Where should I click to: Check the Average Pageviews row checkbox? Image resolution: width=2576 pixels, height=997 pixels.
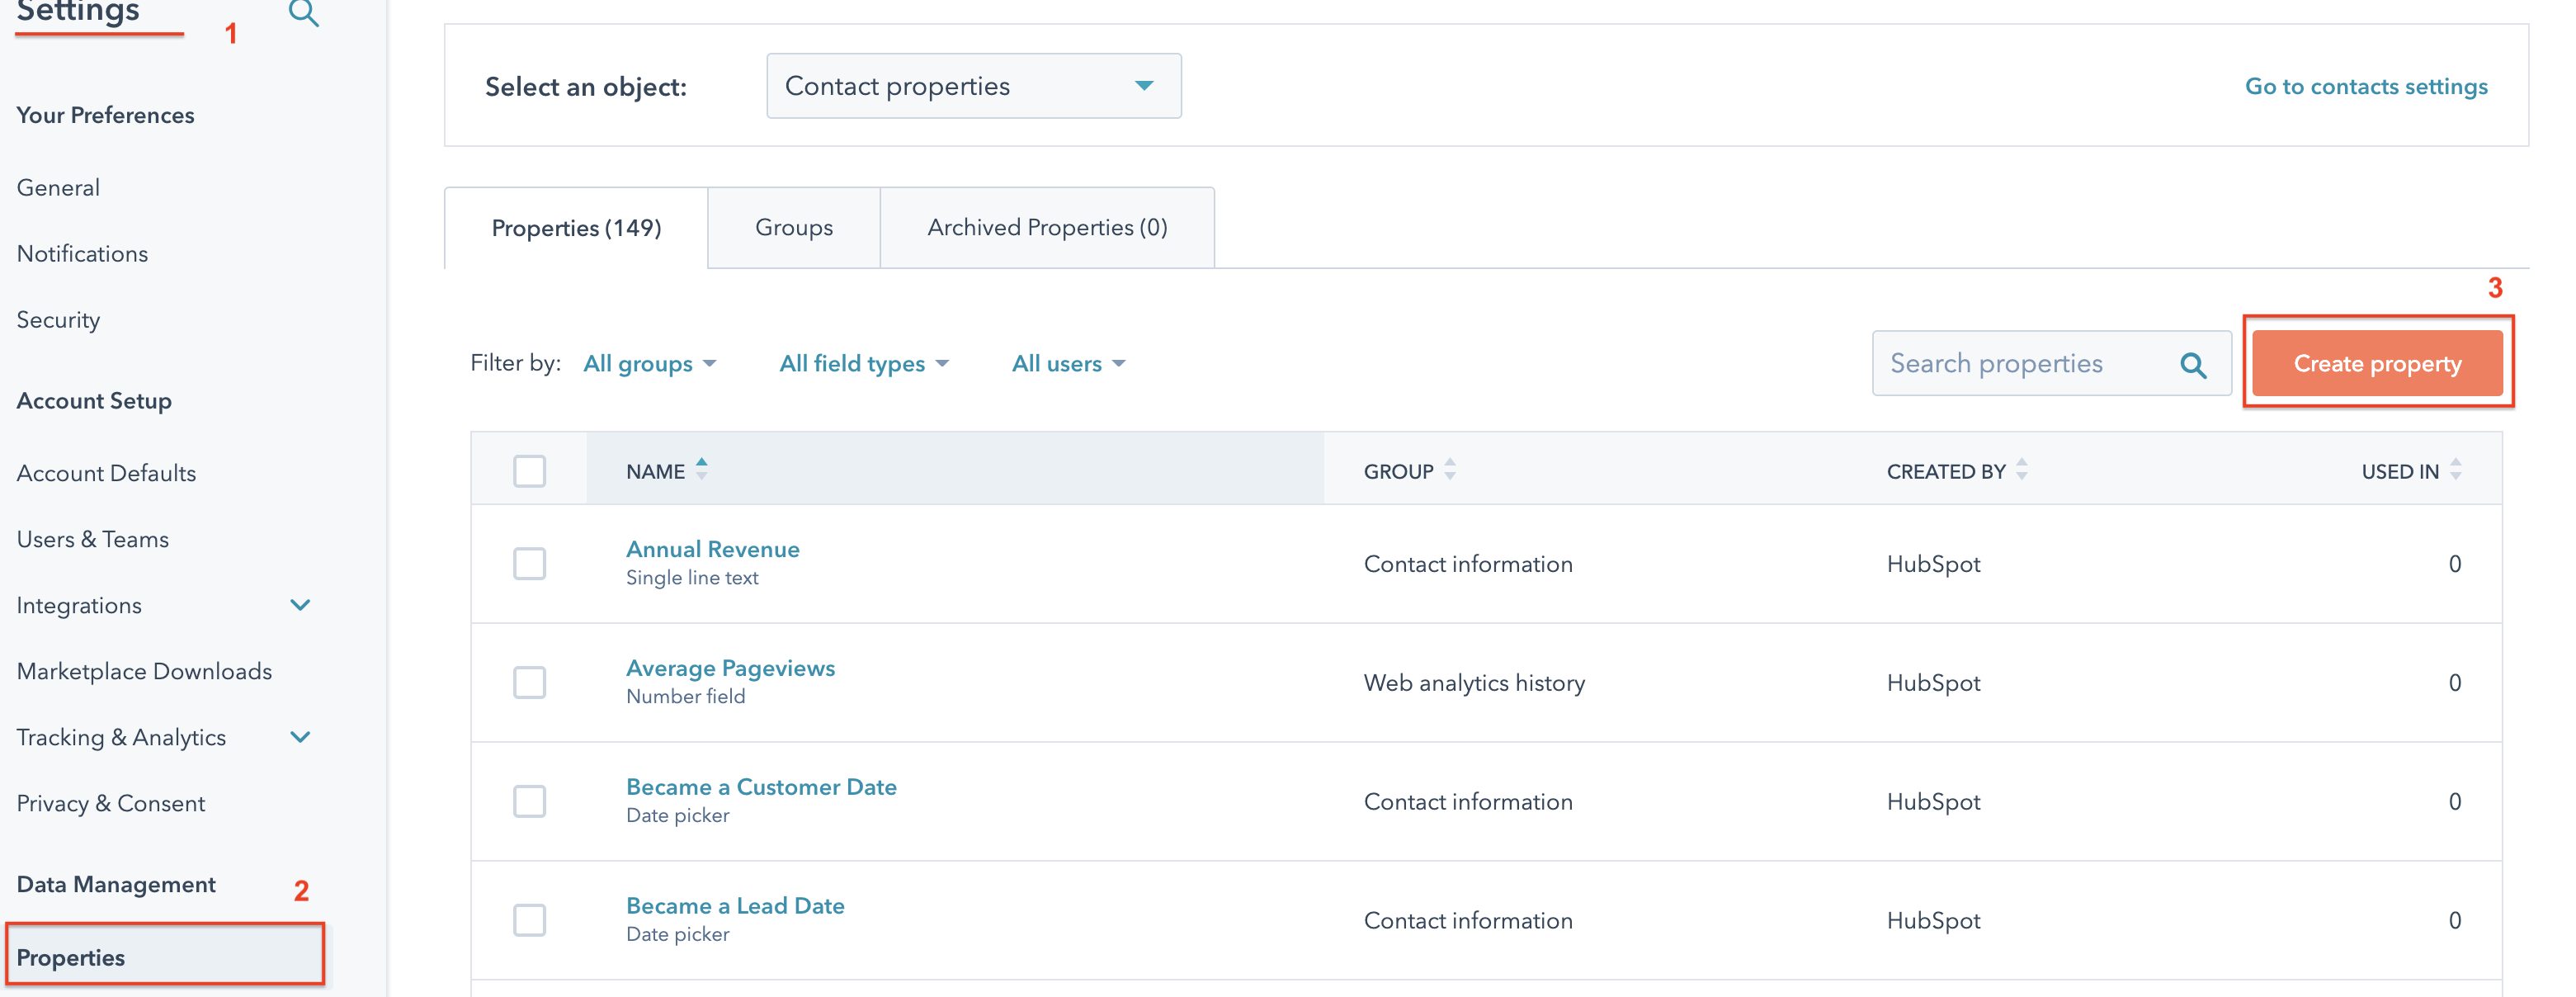pyautogui.click(x=530, y=682)
